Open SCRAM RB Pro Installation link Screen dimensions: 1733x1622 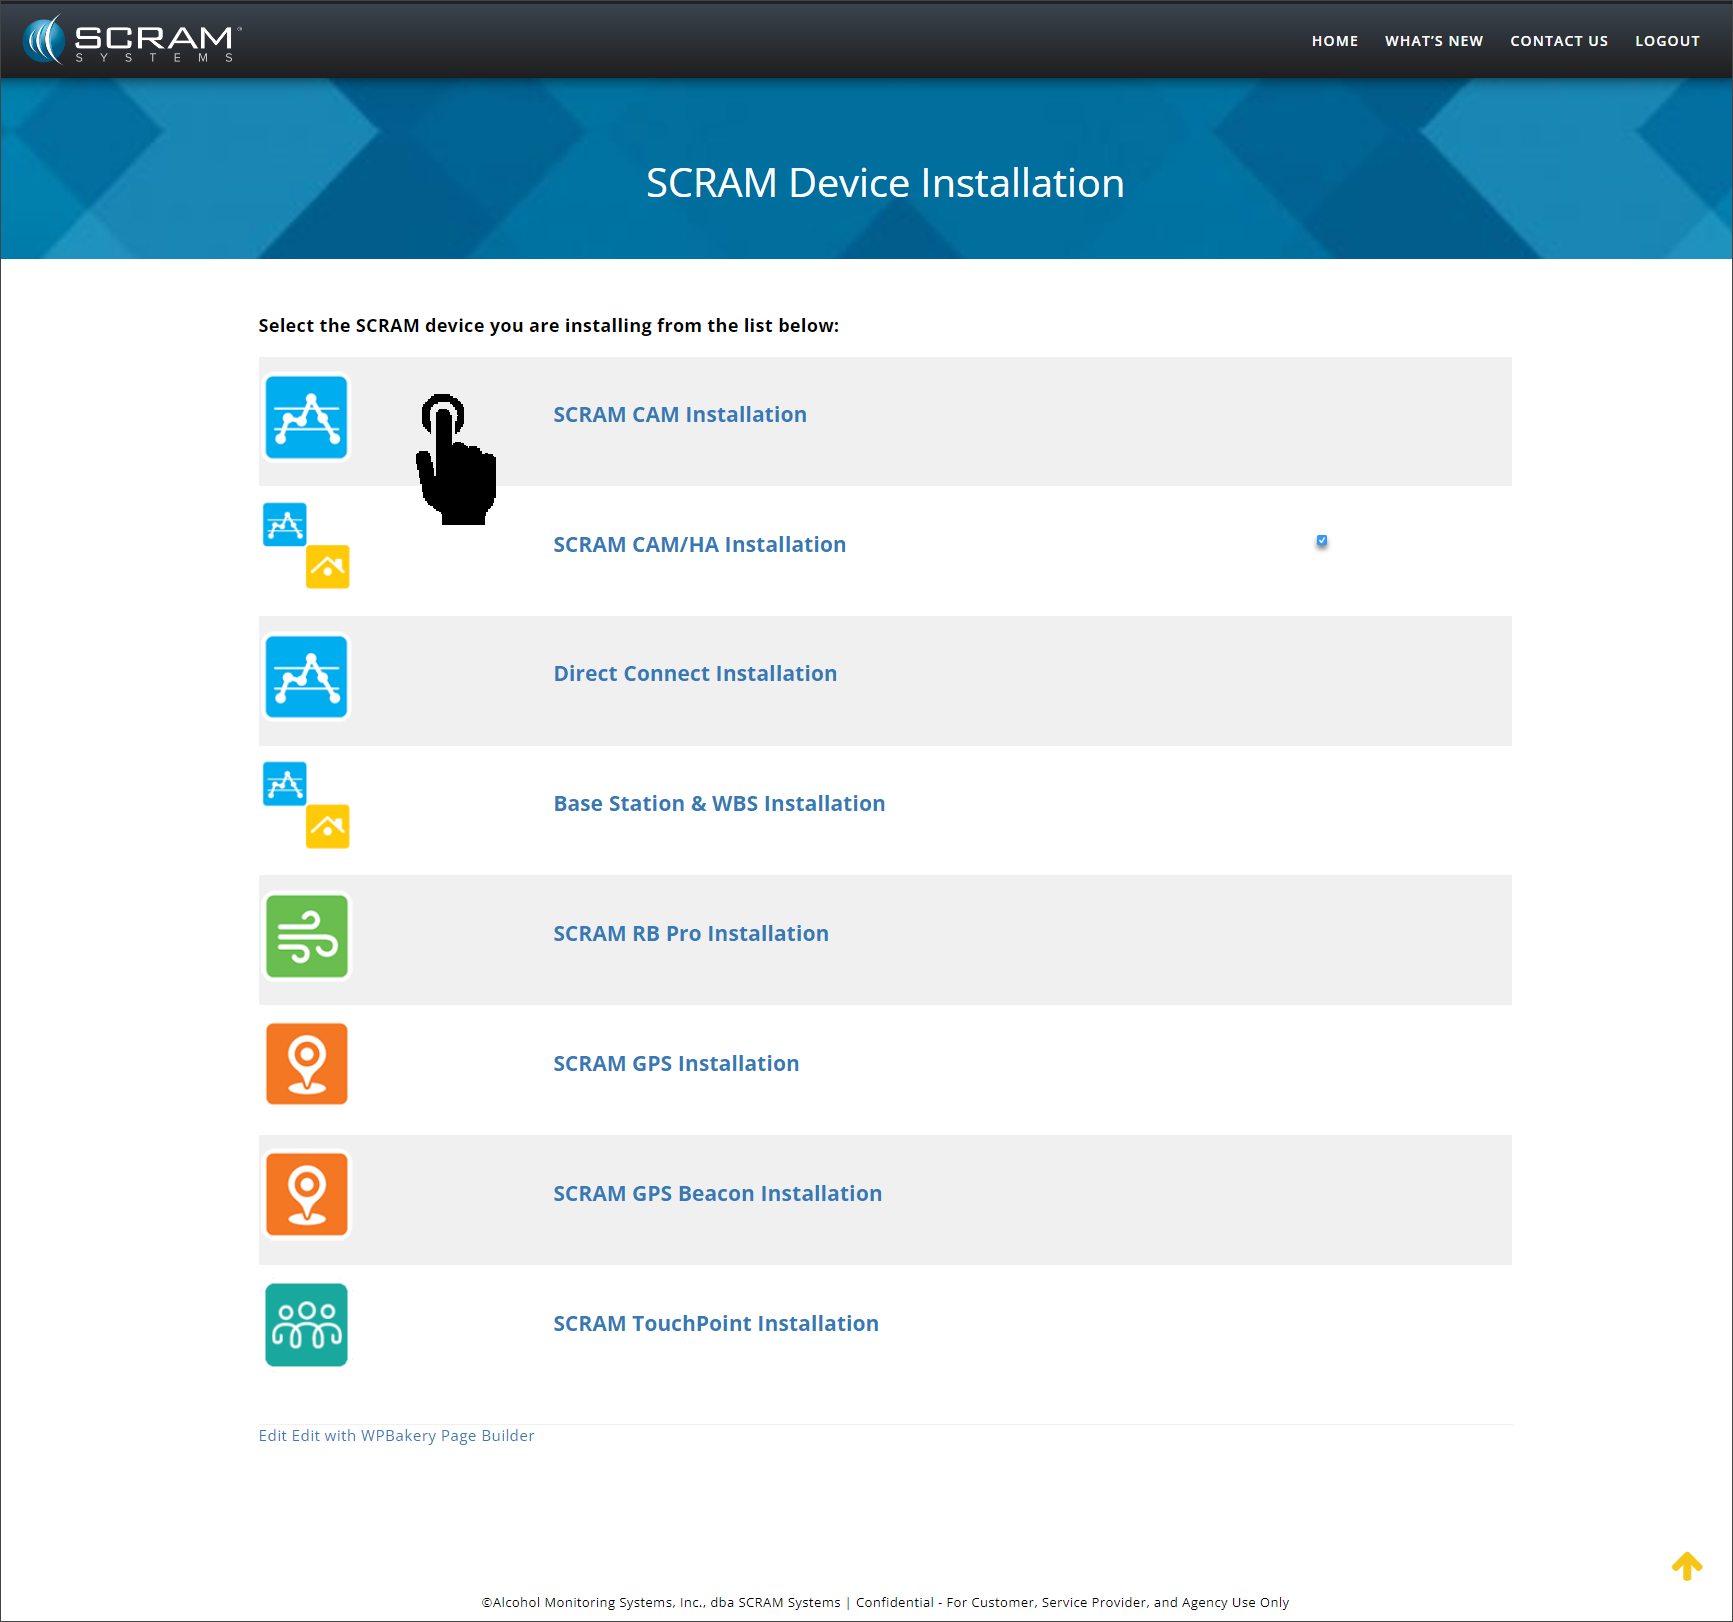(690, 934)
